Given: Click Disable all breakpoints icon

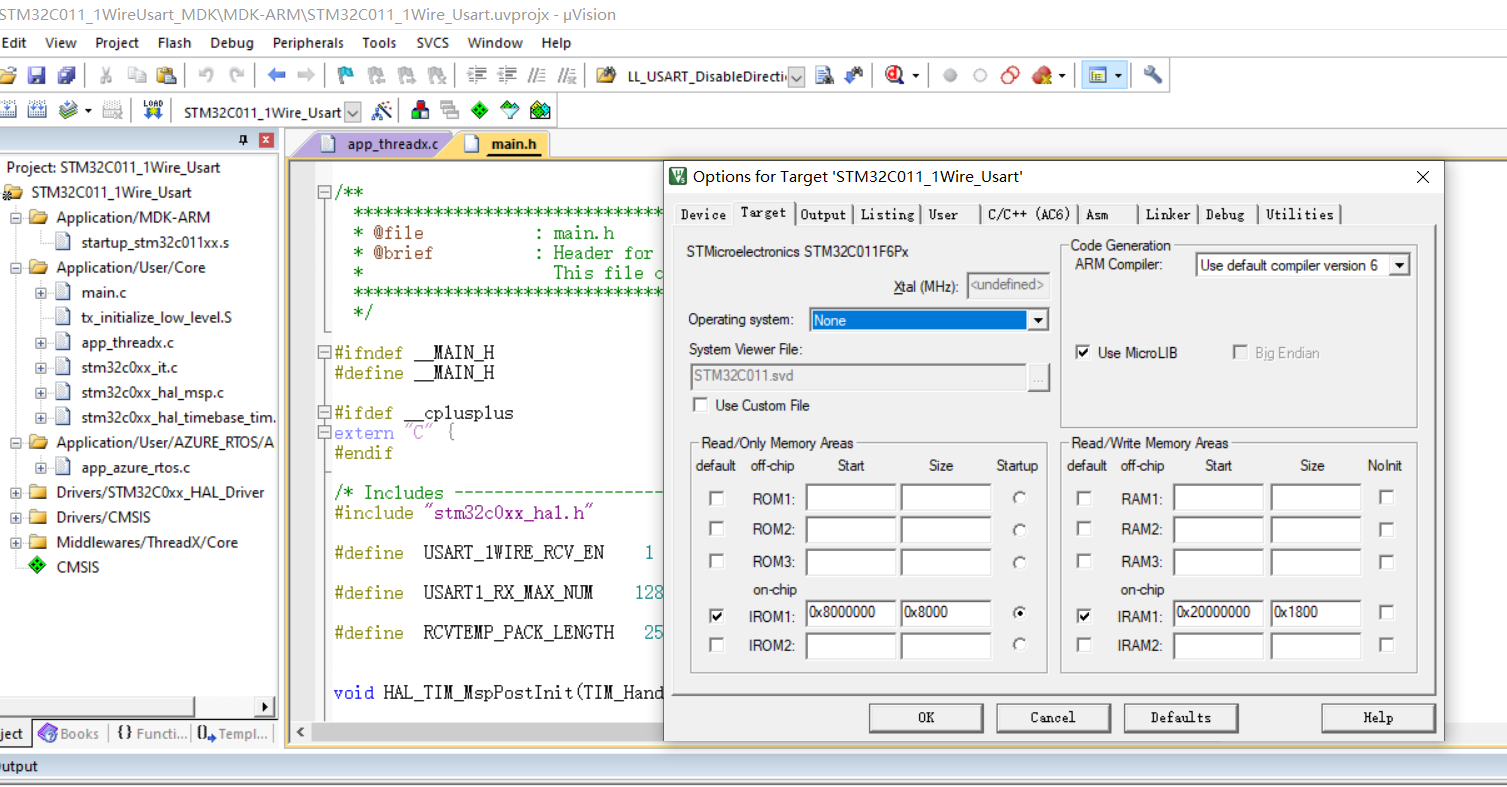Looking at the screenshot, I should pos(1010,75).
